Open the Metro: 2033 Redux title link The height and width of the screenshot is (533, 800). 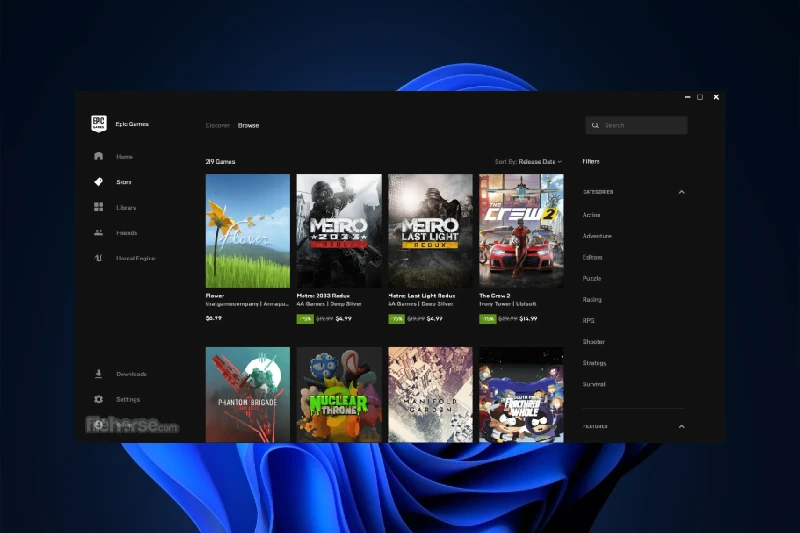[322, 296]
